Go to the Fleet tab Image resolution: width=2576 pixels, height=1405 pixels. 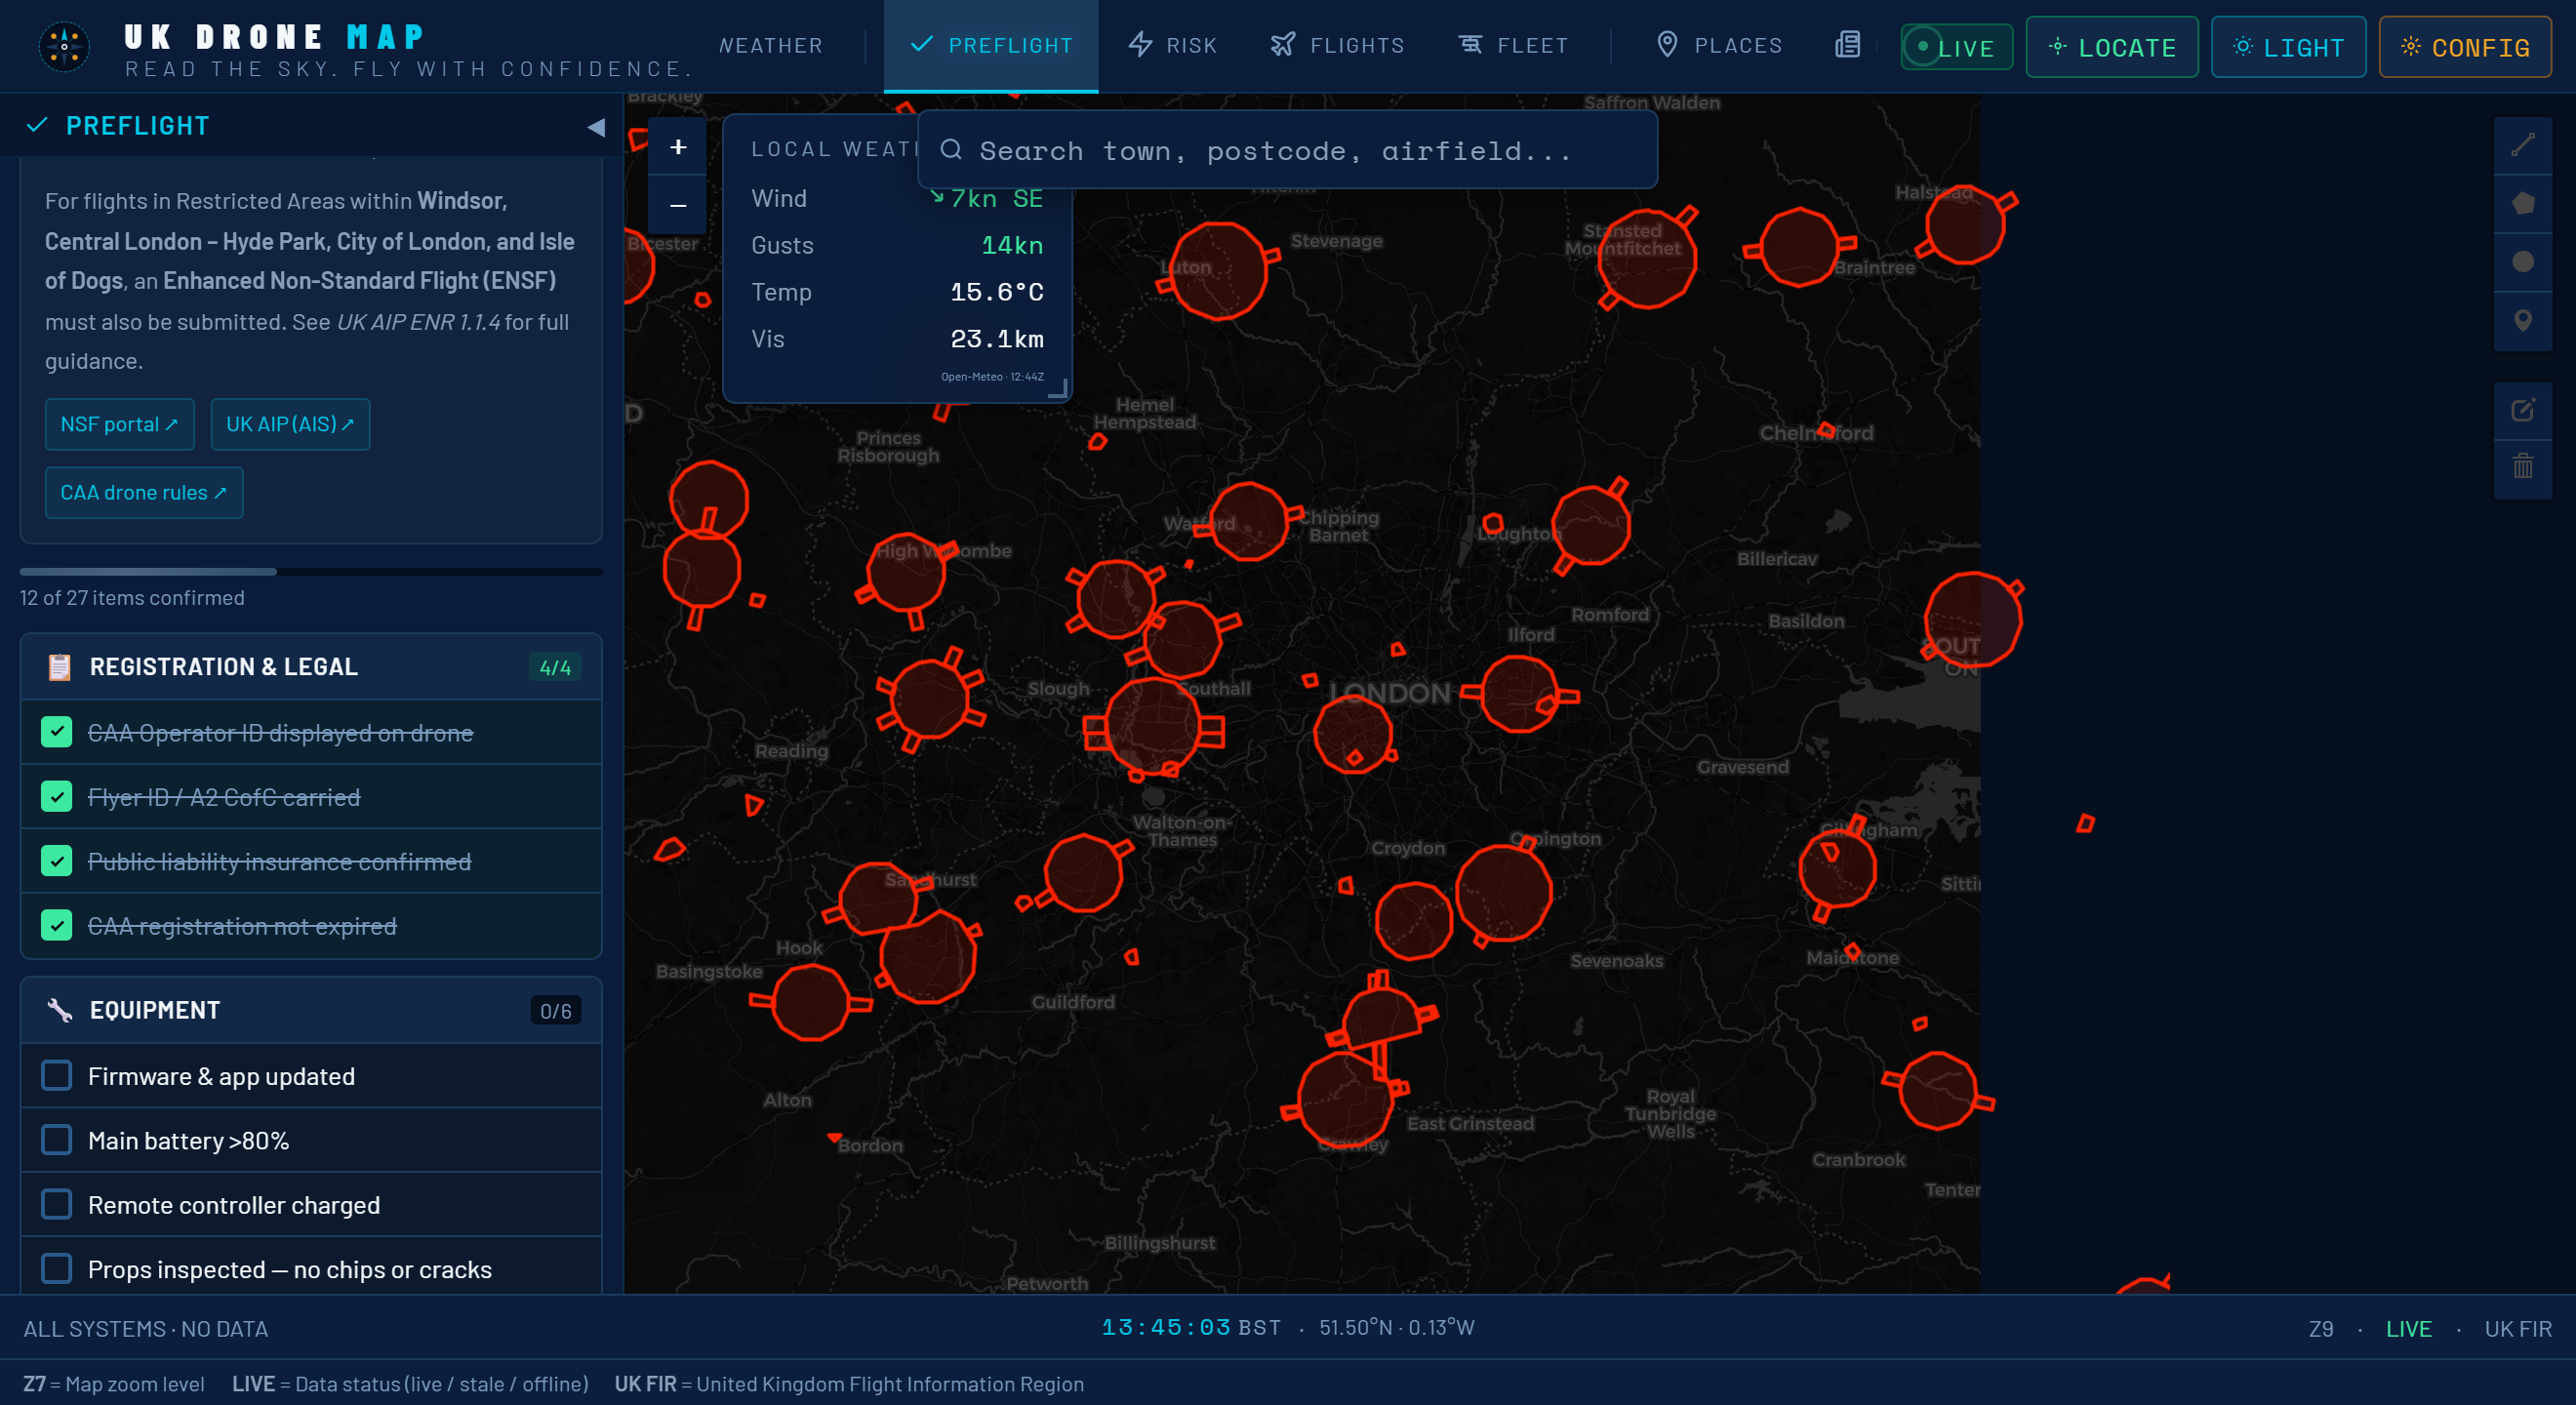1513,45
